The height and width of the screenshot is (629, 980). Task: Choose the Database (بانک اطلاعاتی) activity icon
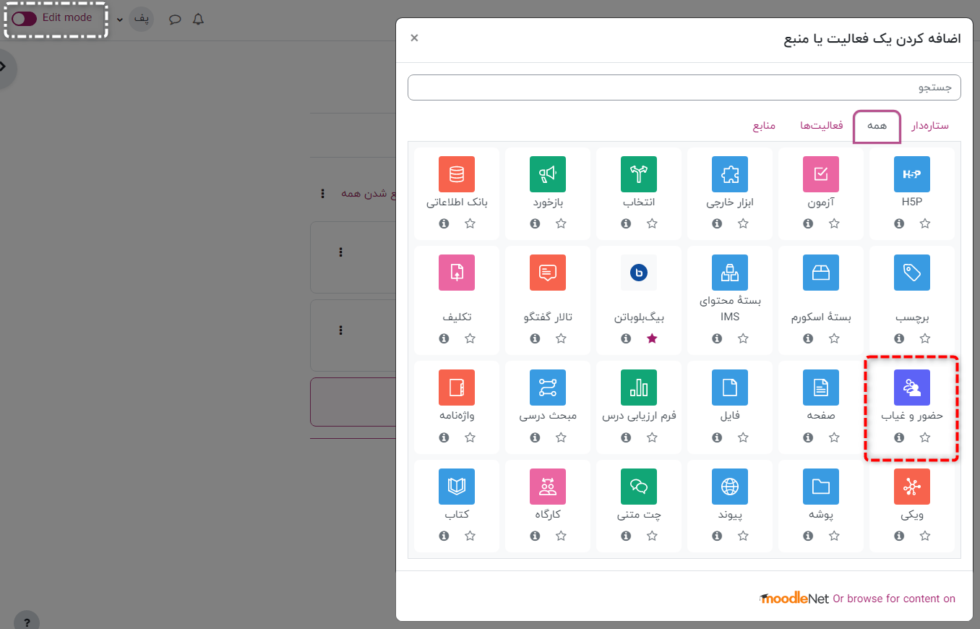coord(456,174)
